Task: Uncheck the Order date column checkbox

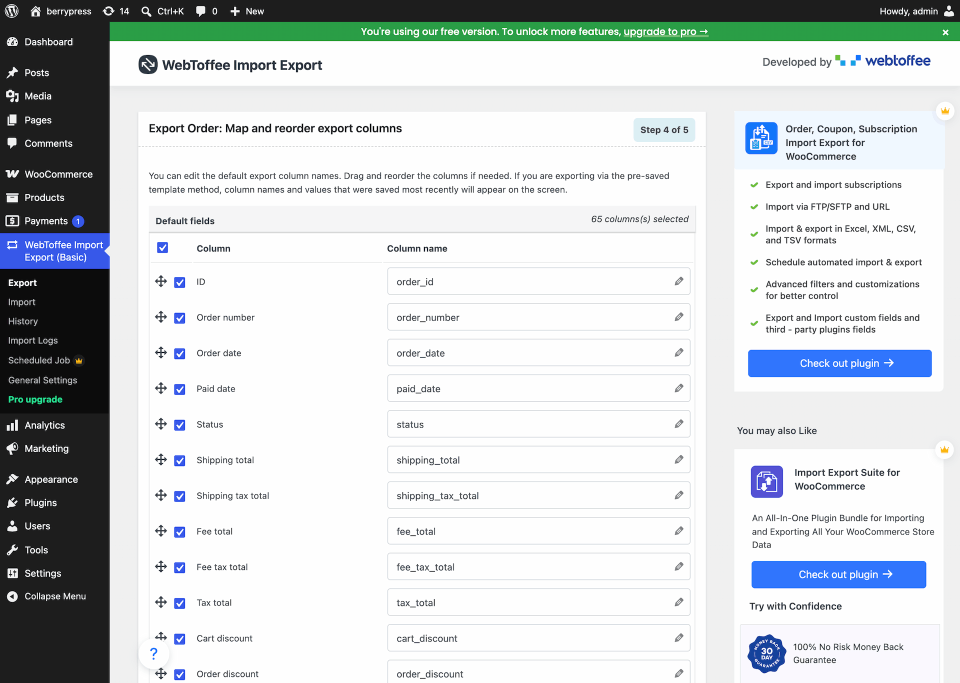Action: [179, 353]
